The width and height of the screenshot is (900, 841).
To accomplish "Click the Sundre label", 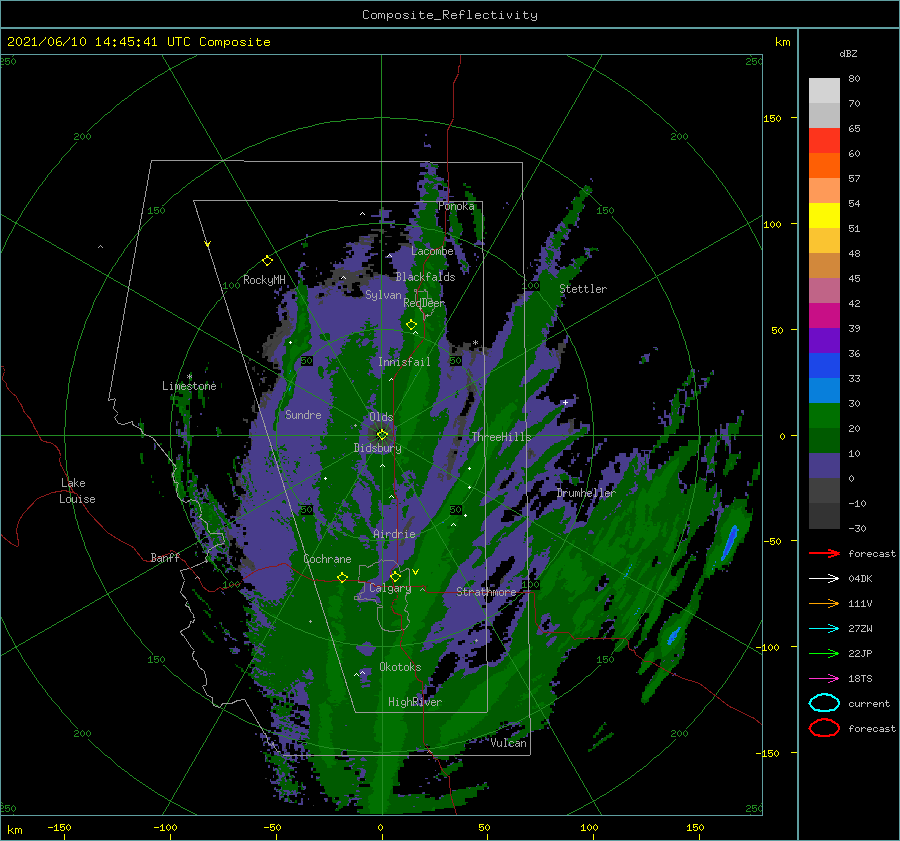I will coord(303,415).
